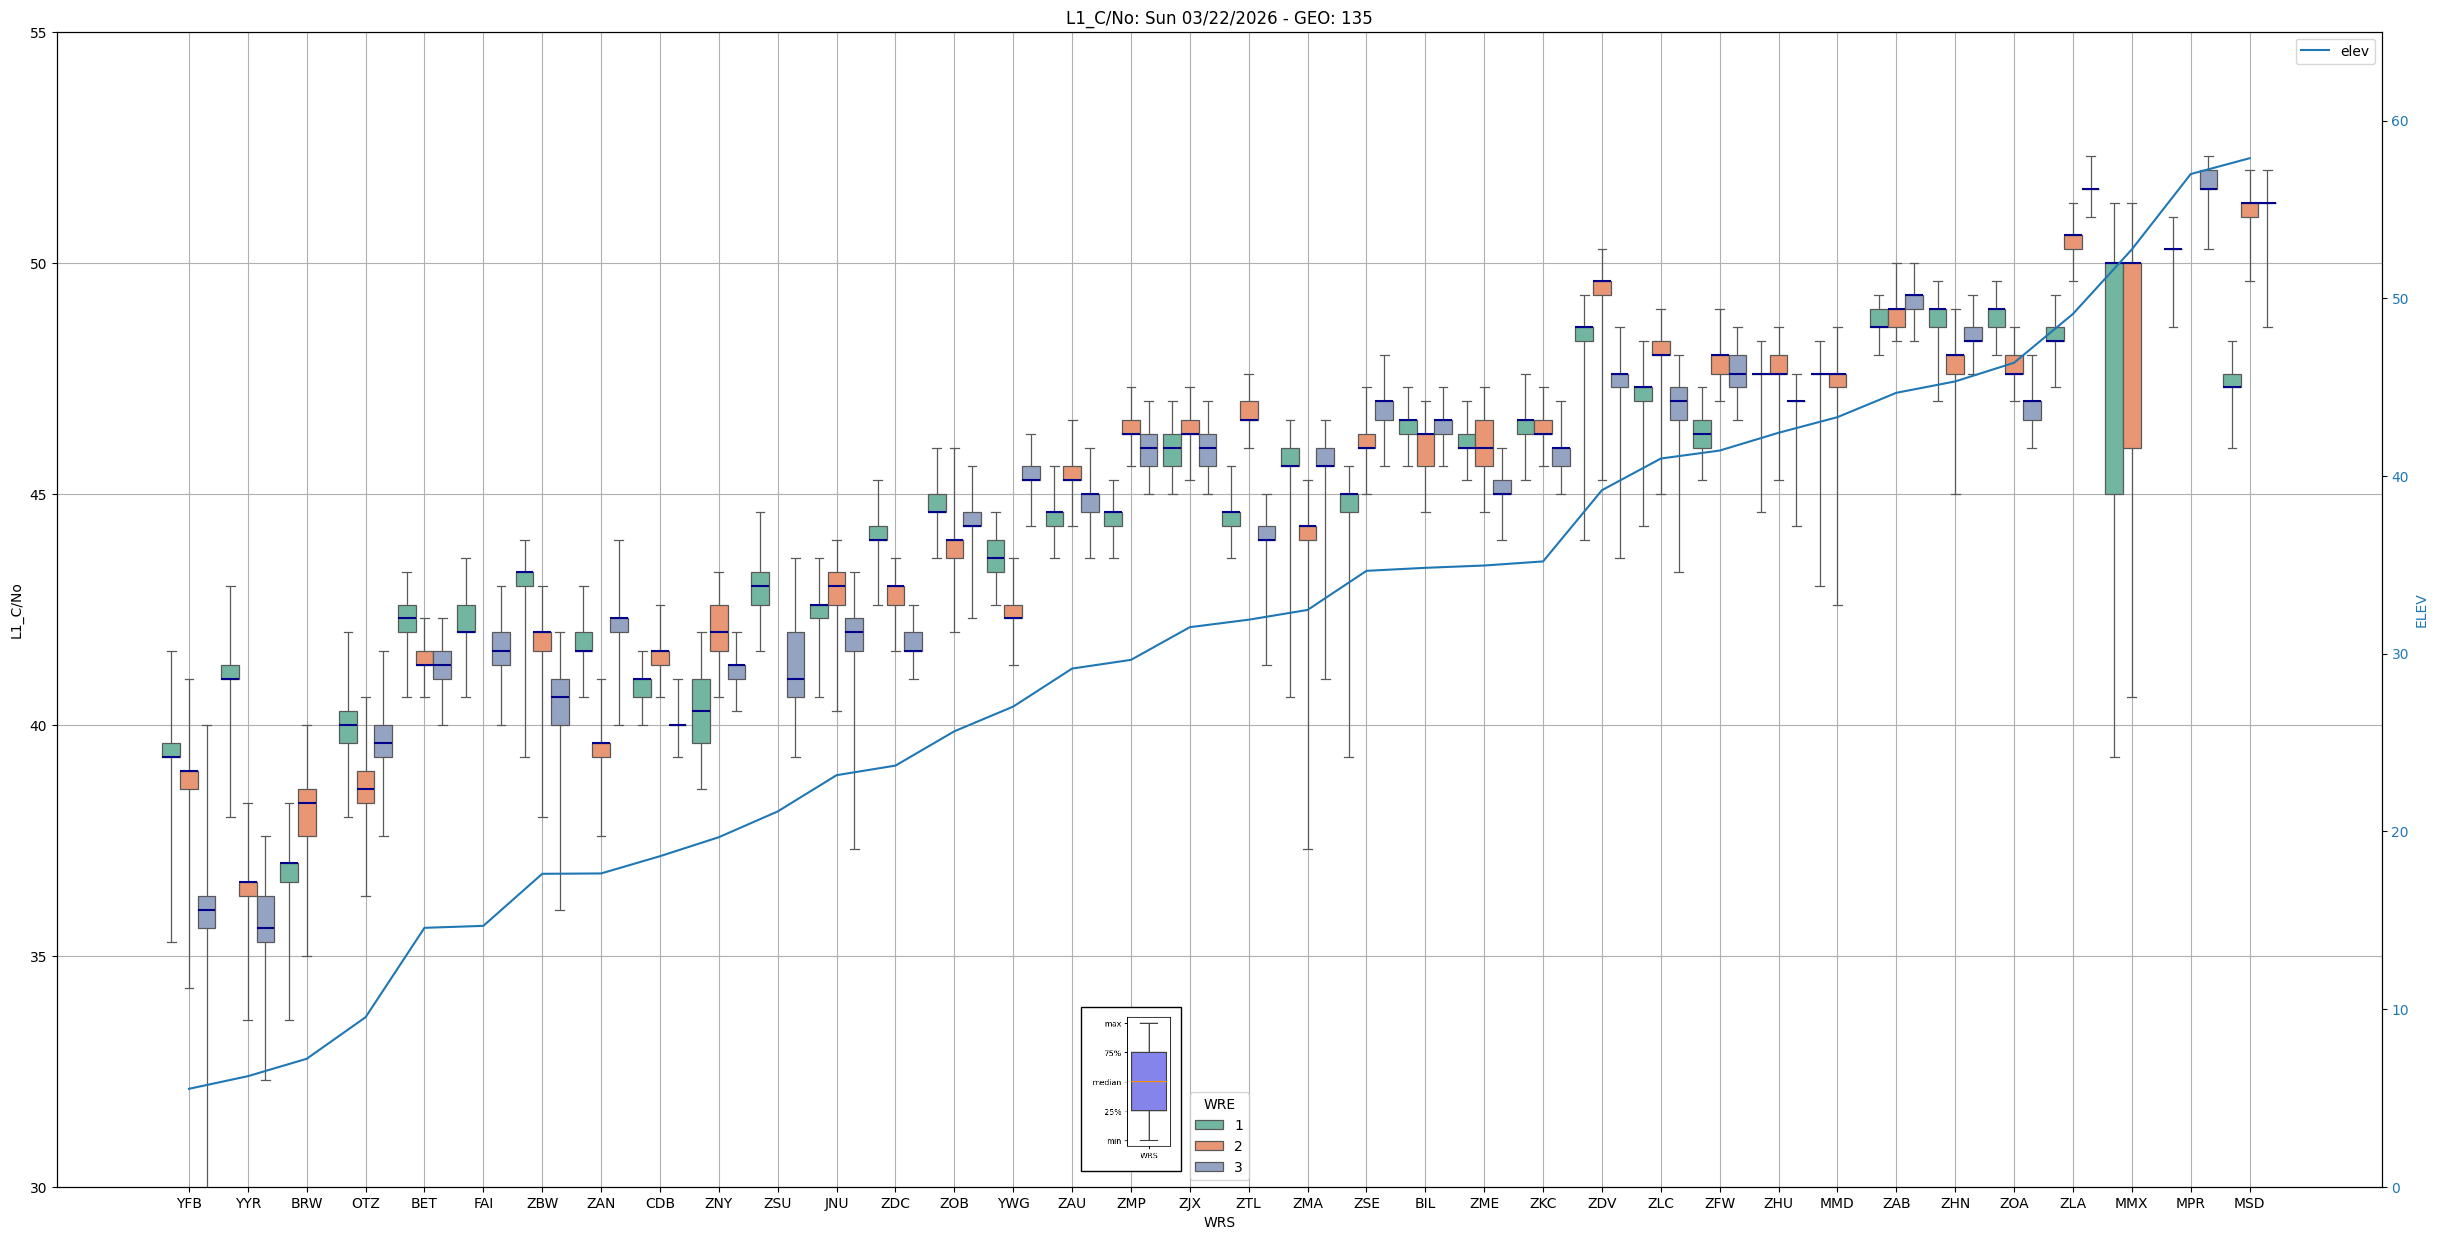
Task: Click the BET station label
Action: click(424, 1203)
